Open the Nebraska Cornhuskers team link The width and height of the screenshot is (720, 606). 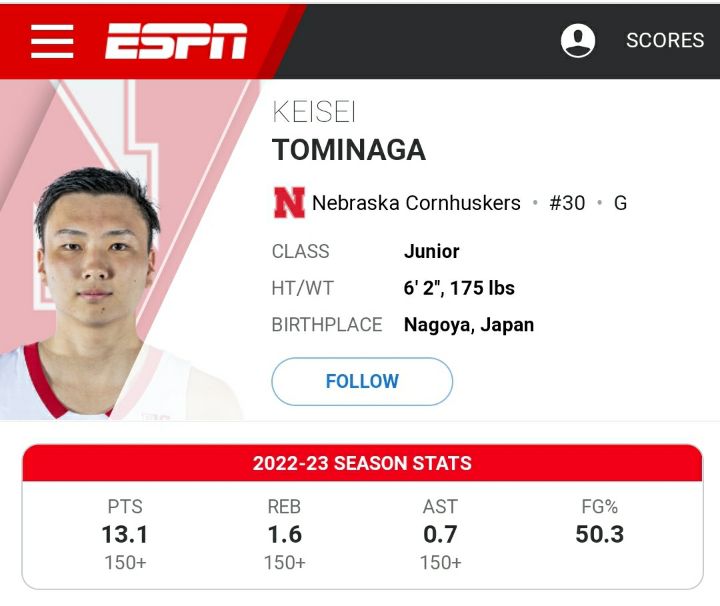tap(416, 203)
